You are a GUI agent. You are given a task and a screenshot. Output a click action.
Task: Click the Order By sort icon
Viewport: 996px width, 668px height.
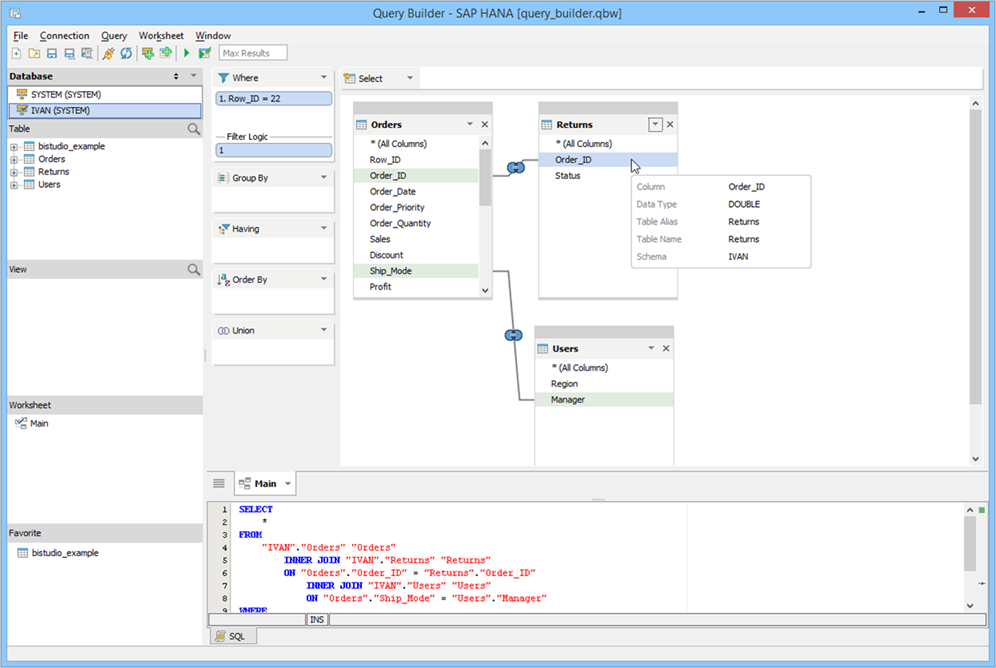[x=224, y=279]
